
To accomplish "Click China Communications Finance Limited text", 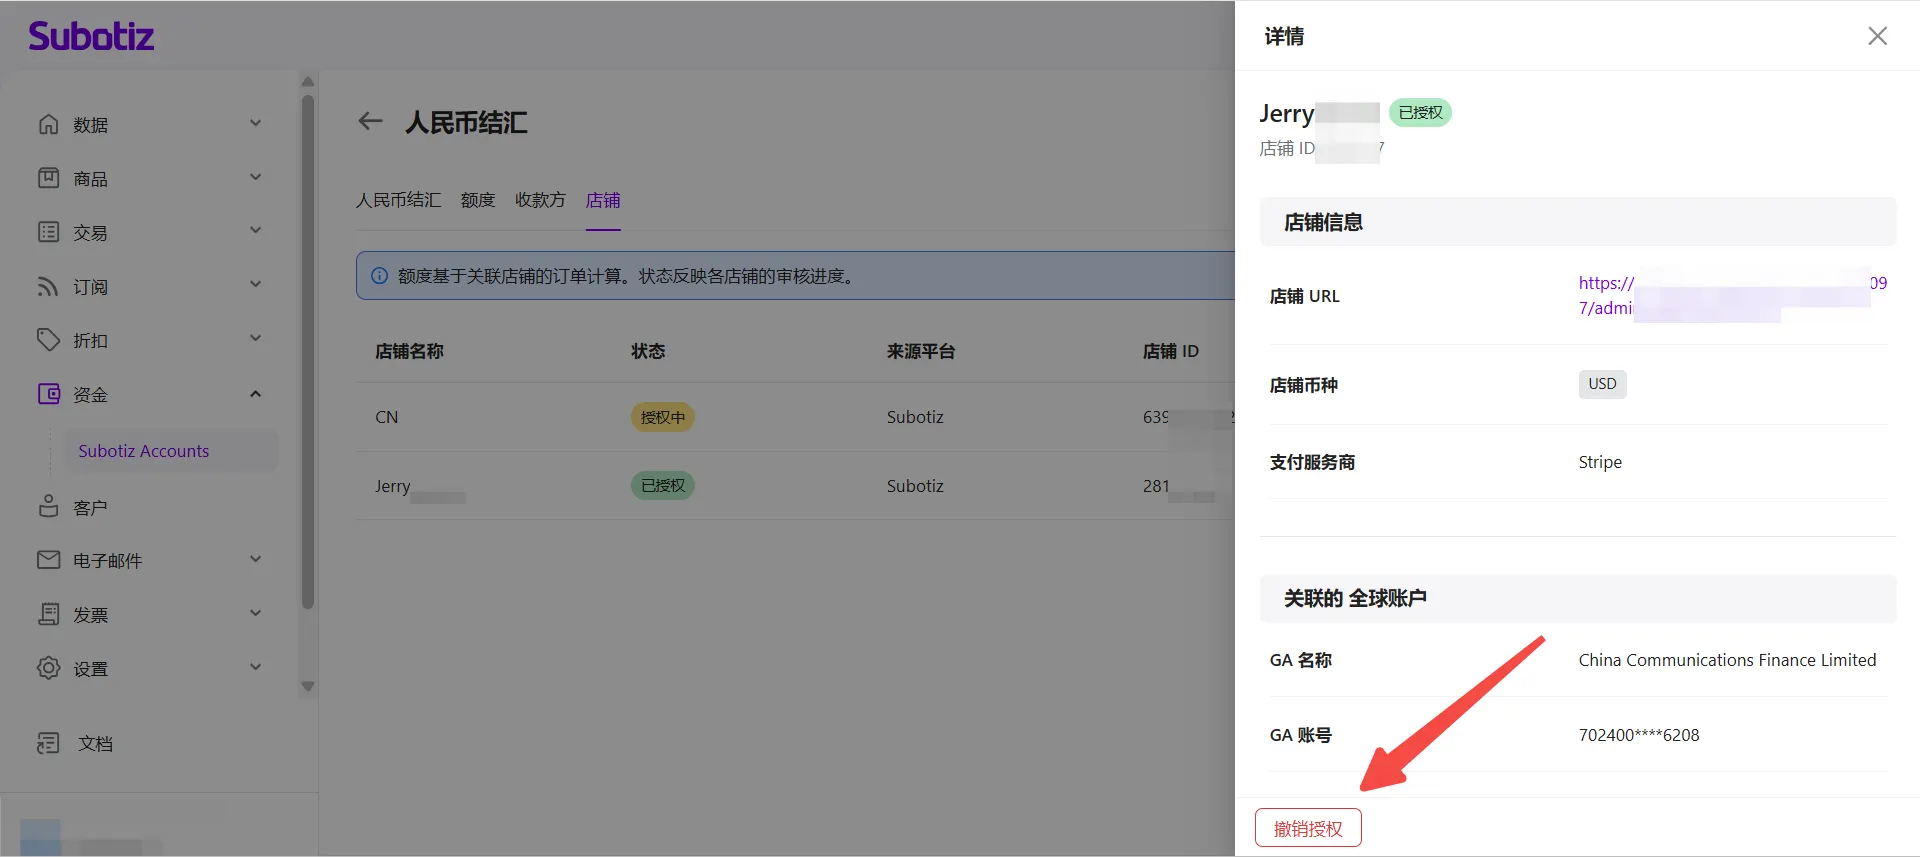I will click(x=1727, y=660).
